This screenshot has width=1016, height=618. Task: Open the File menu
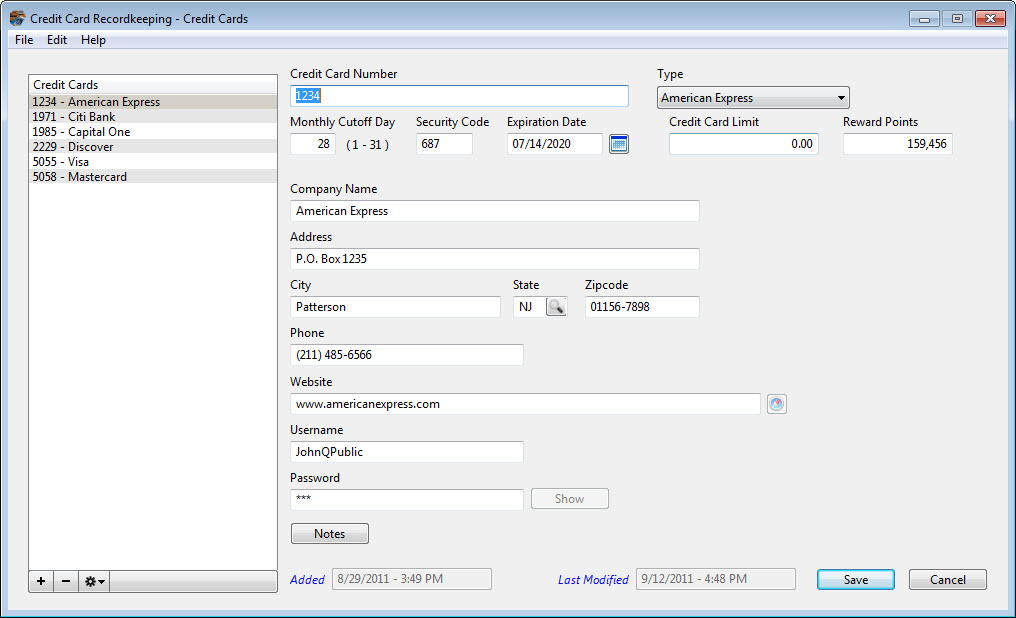coord(24,40)
